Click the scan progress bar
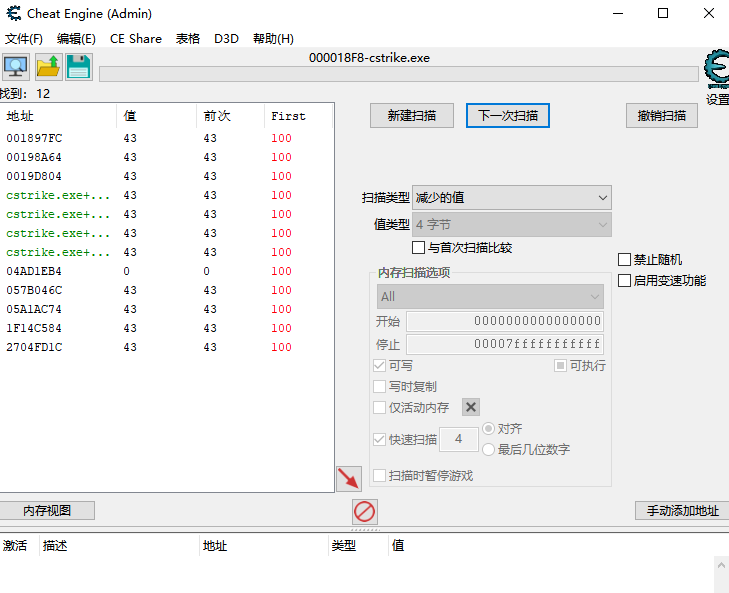The image size is (729, 593). 399,74
